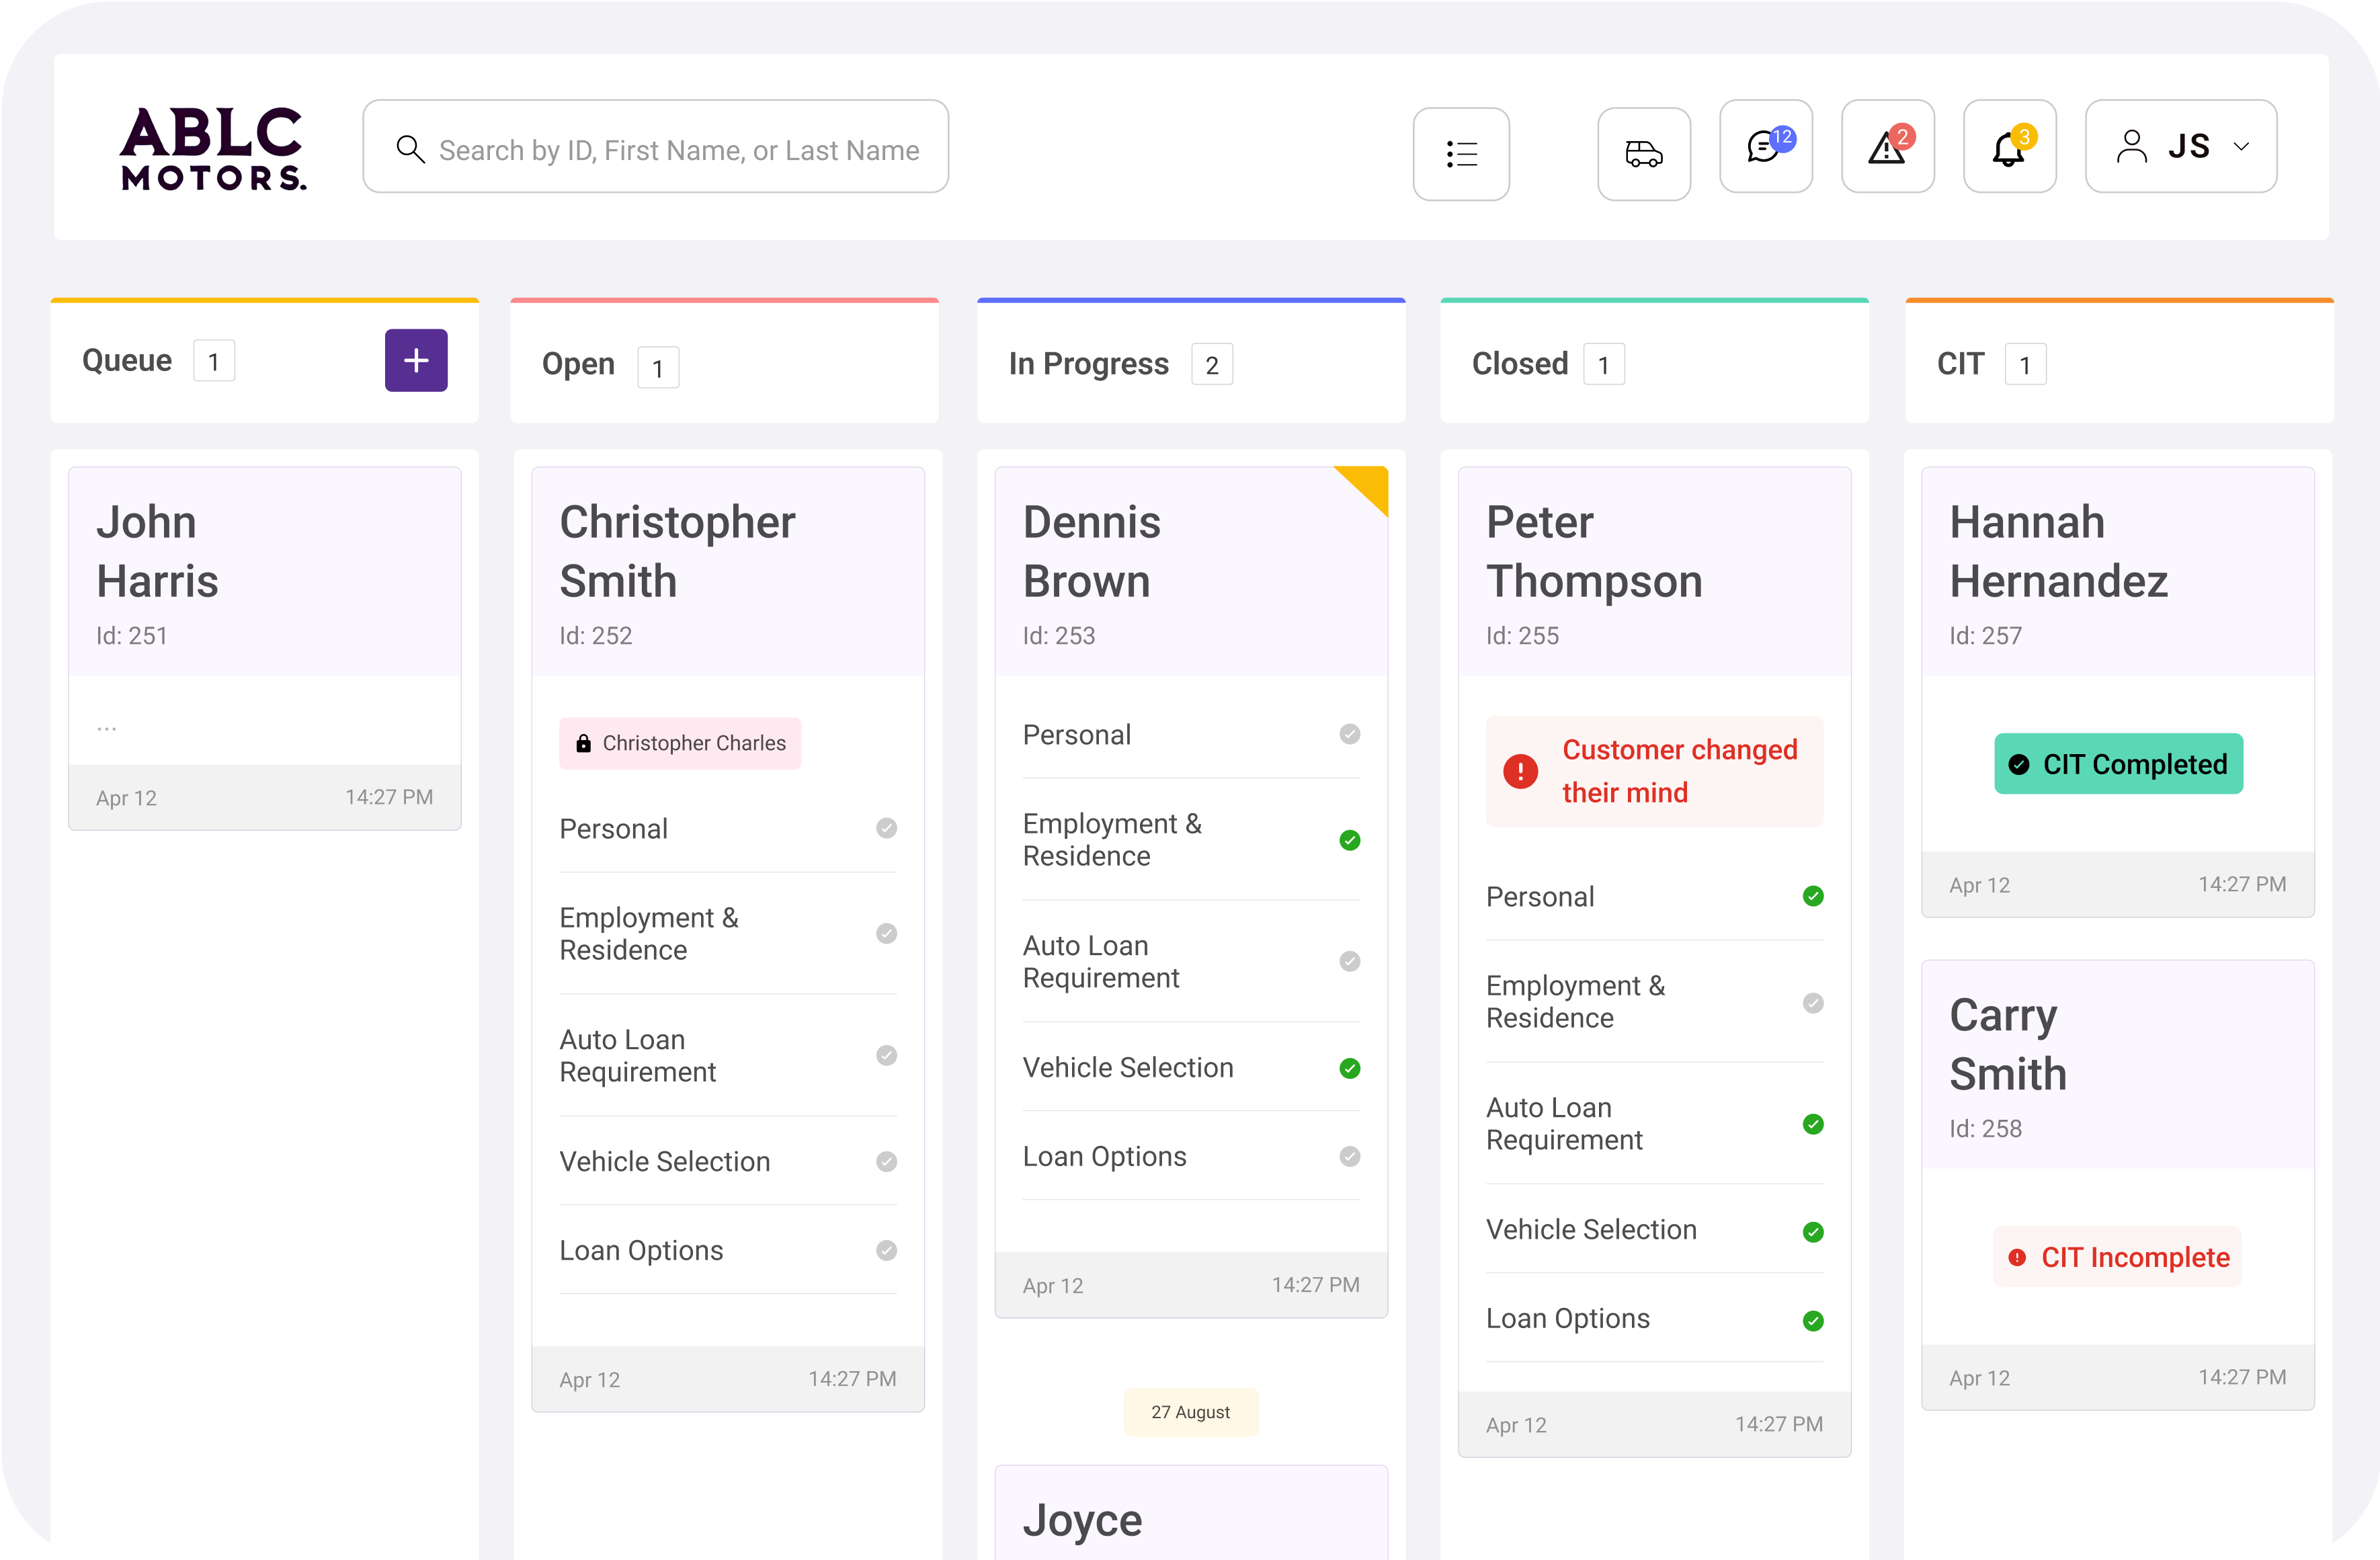Image resolution: width=2380 pixels, height=1560 pixels.
Task: Click the chevron beside JS initials
Action: pyautogui.click(x=2241, y=147)
